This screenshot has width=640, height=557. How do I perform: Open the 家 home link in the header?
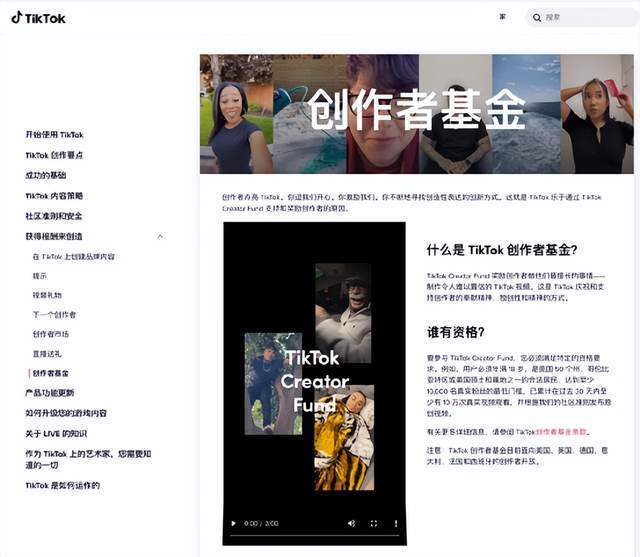502,17
